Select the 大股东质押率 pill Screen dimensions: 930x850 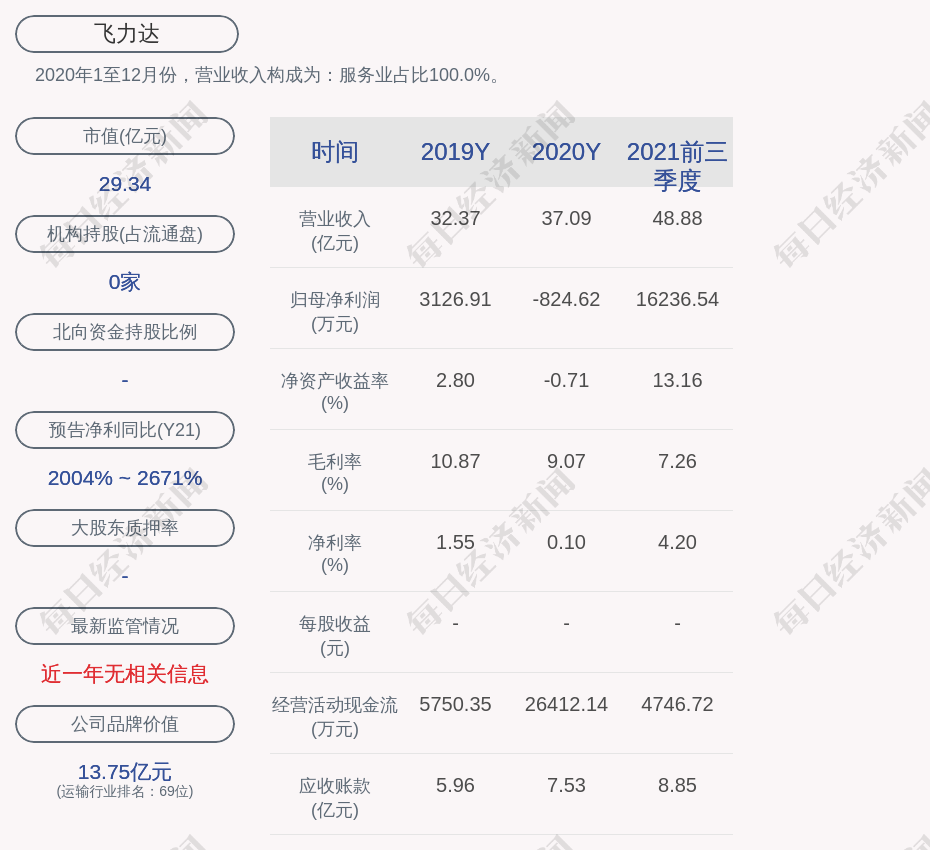tap(125, 527)
